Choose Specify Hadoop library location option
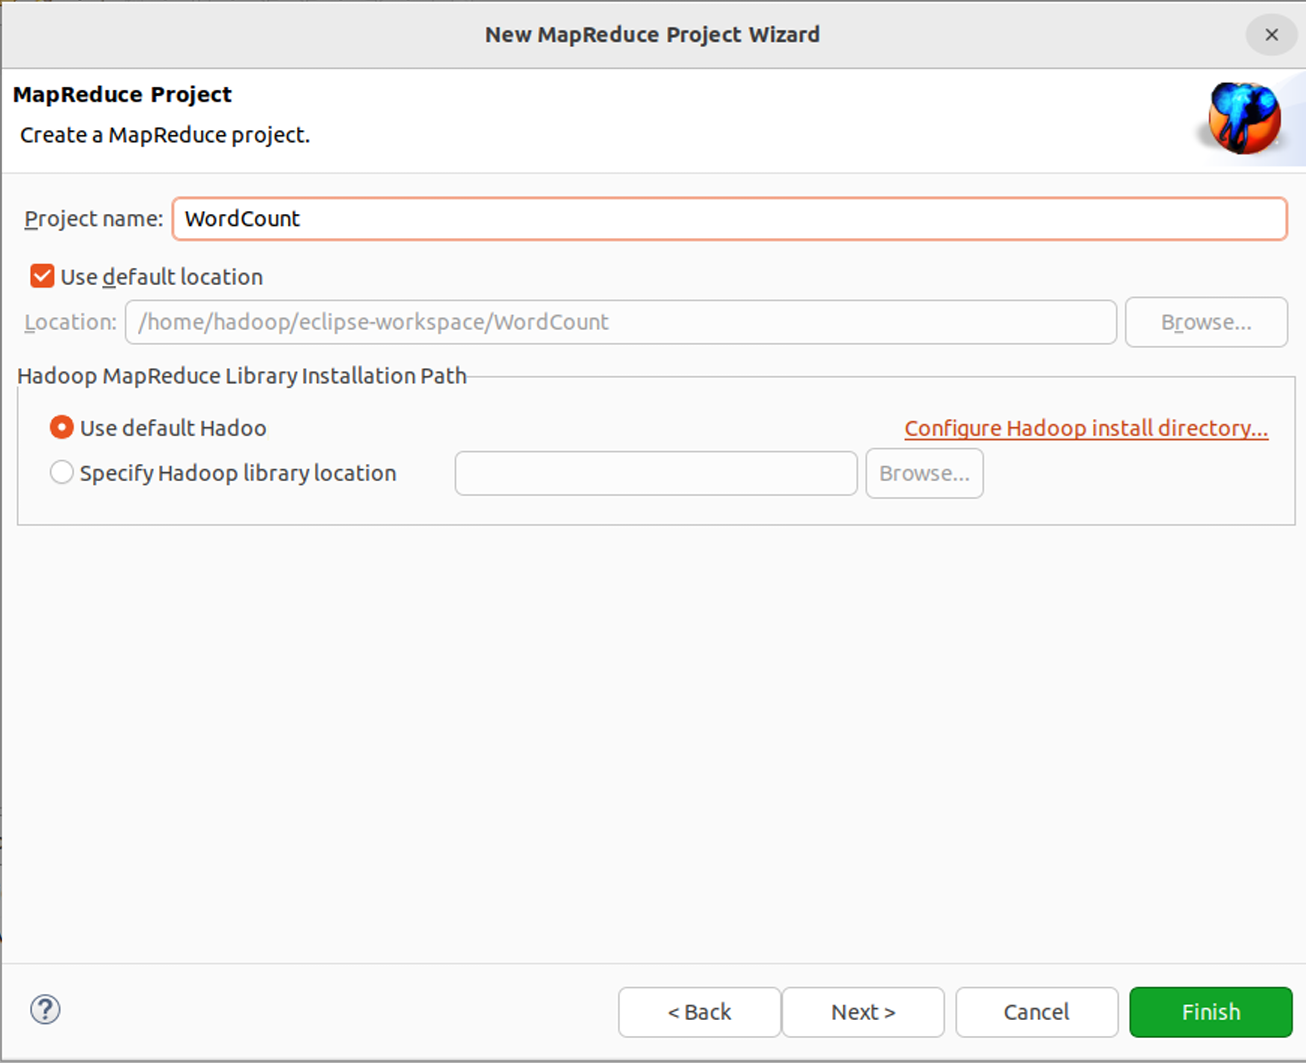This screenshot has height=1063, width=1306. pyautogui.click(x=62, y=473)
